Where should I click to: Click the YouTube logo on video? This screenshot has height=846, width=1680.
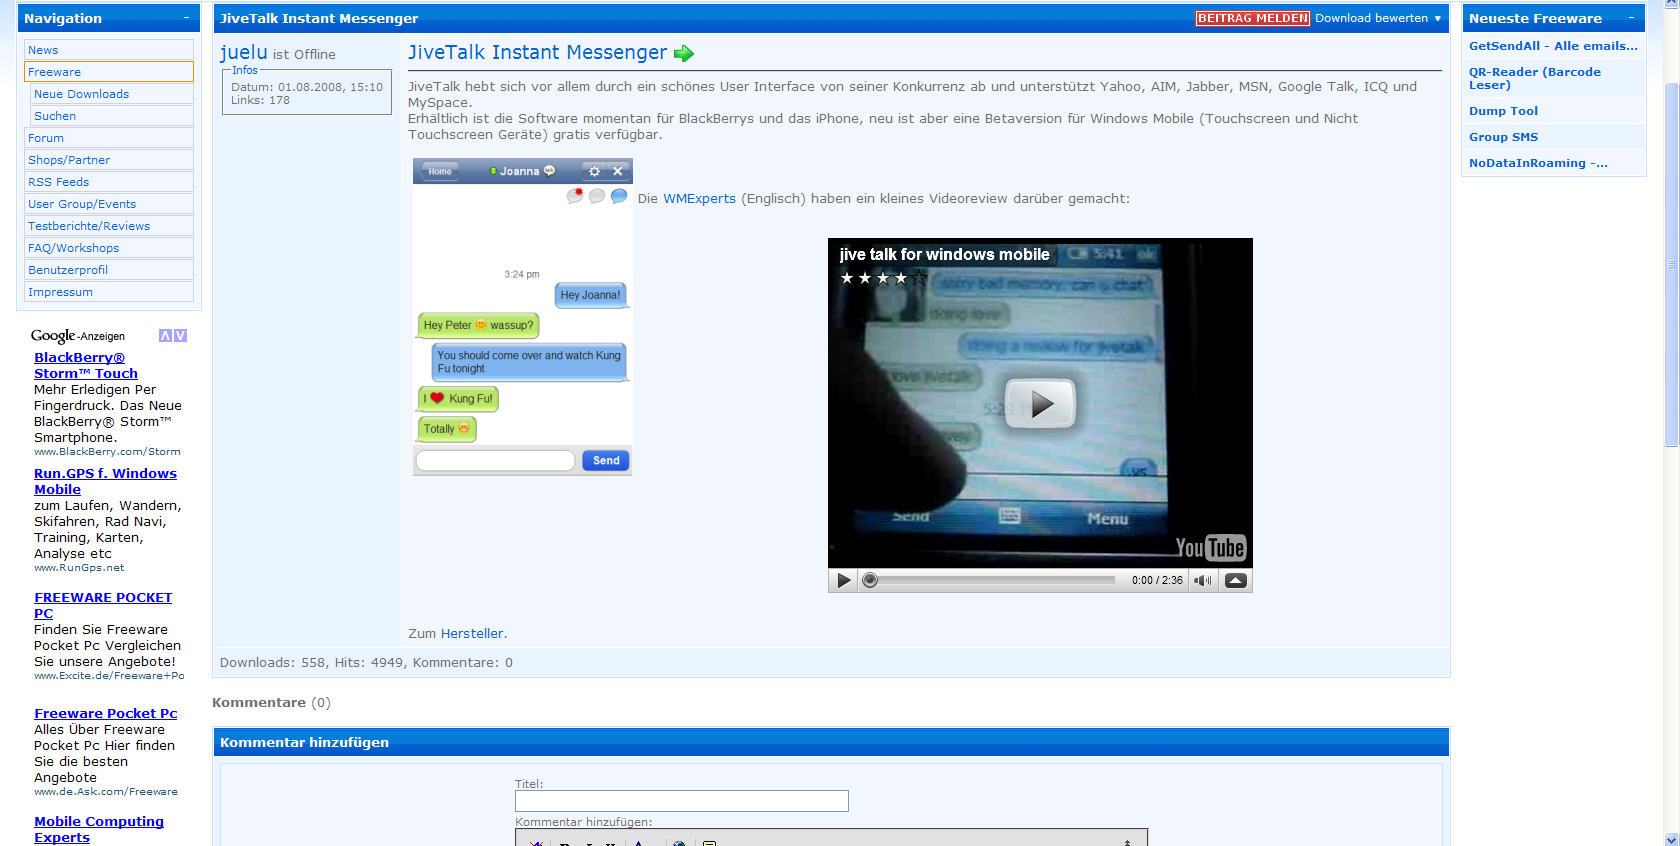1210,547
